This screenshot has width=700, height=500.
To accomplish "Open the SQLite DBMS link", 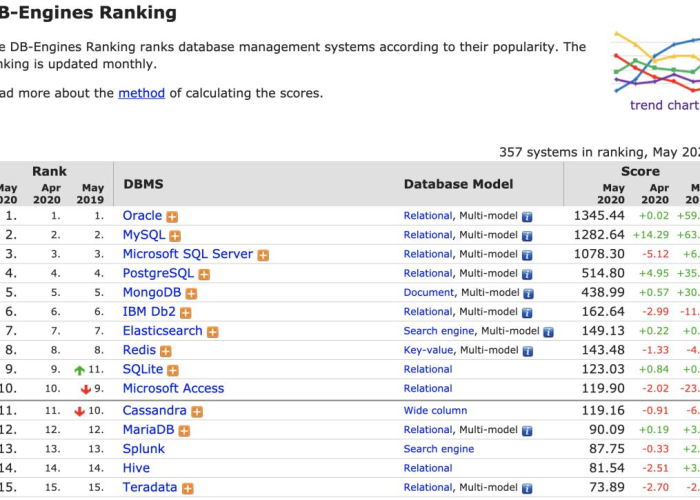I will point(143,369).
